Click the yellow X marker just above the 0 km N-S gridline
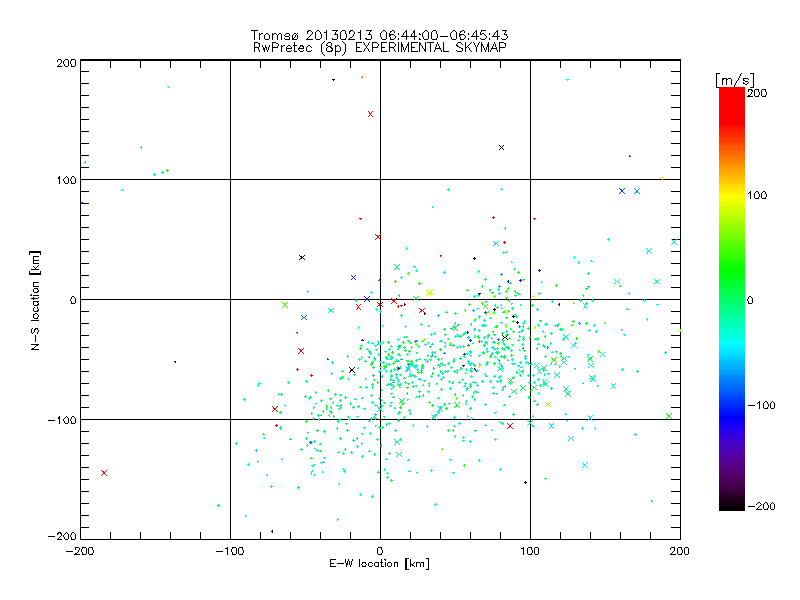This screenshot has height=600, width=800. coord(430,292)
